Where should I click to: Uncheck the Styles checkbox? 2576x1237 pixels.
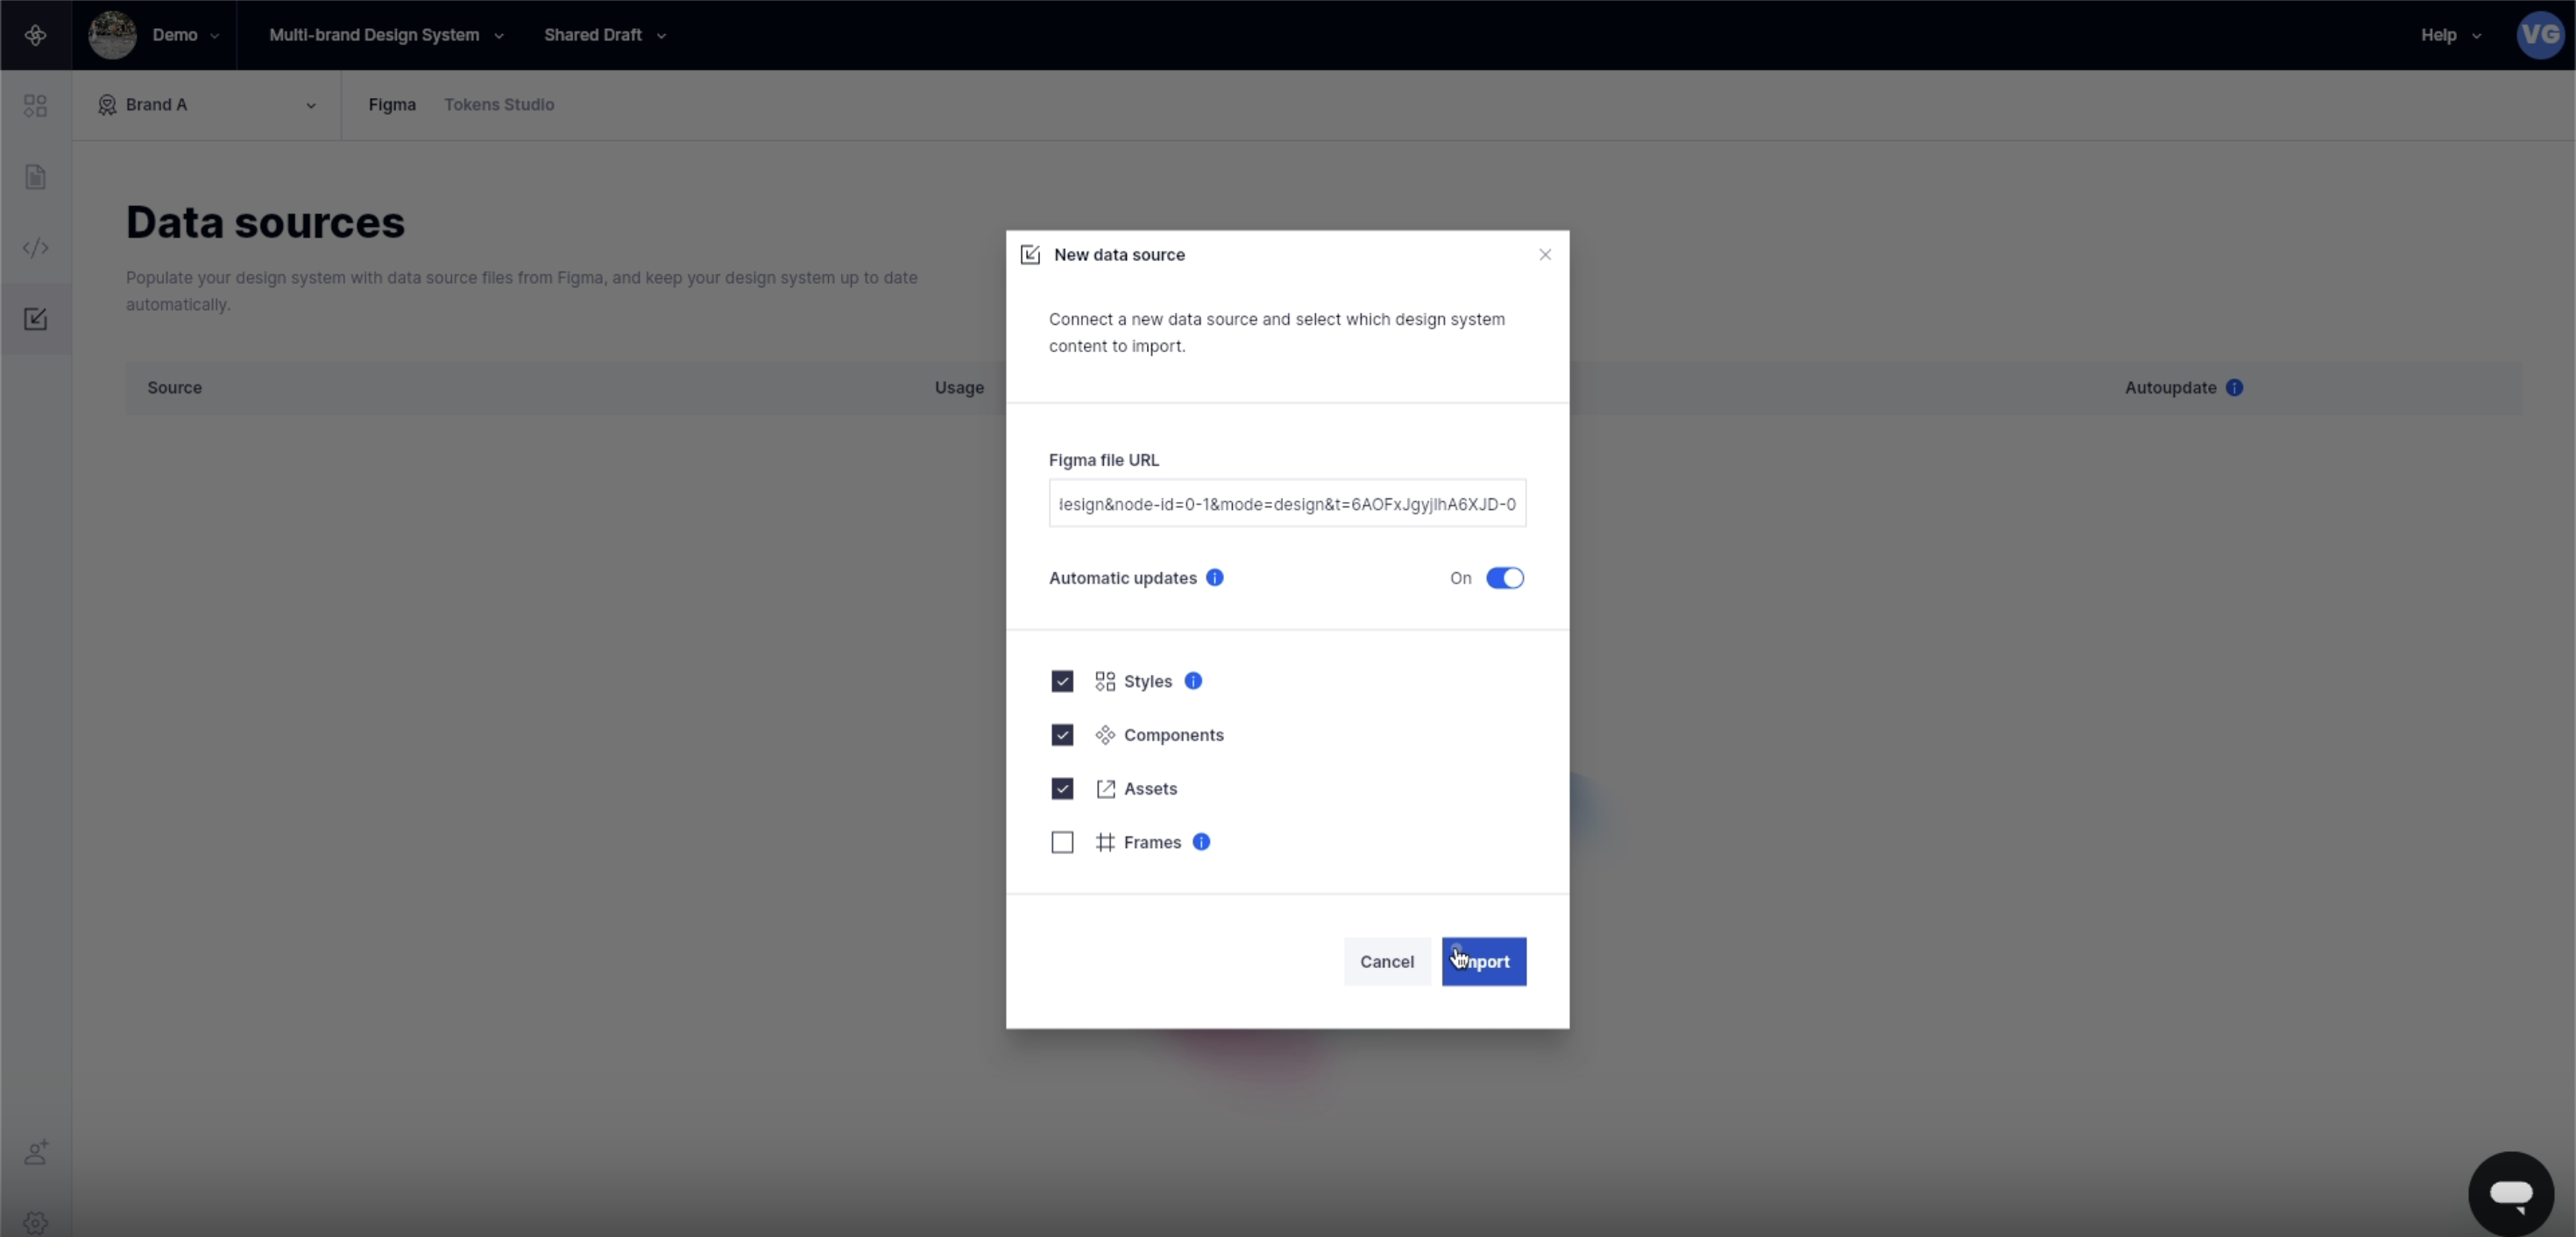1062,681
